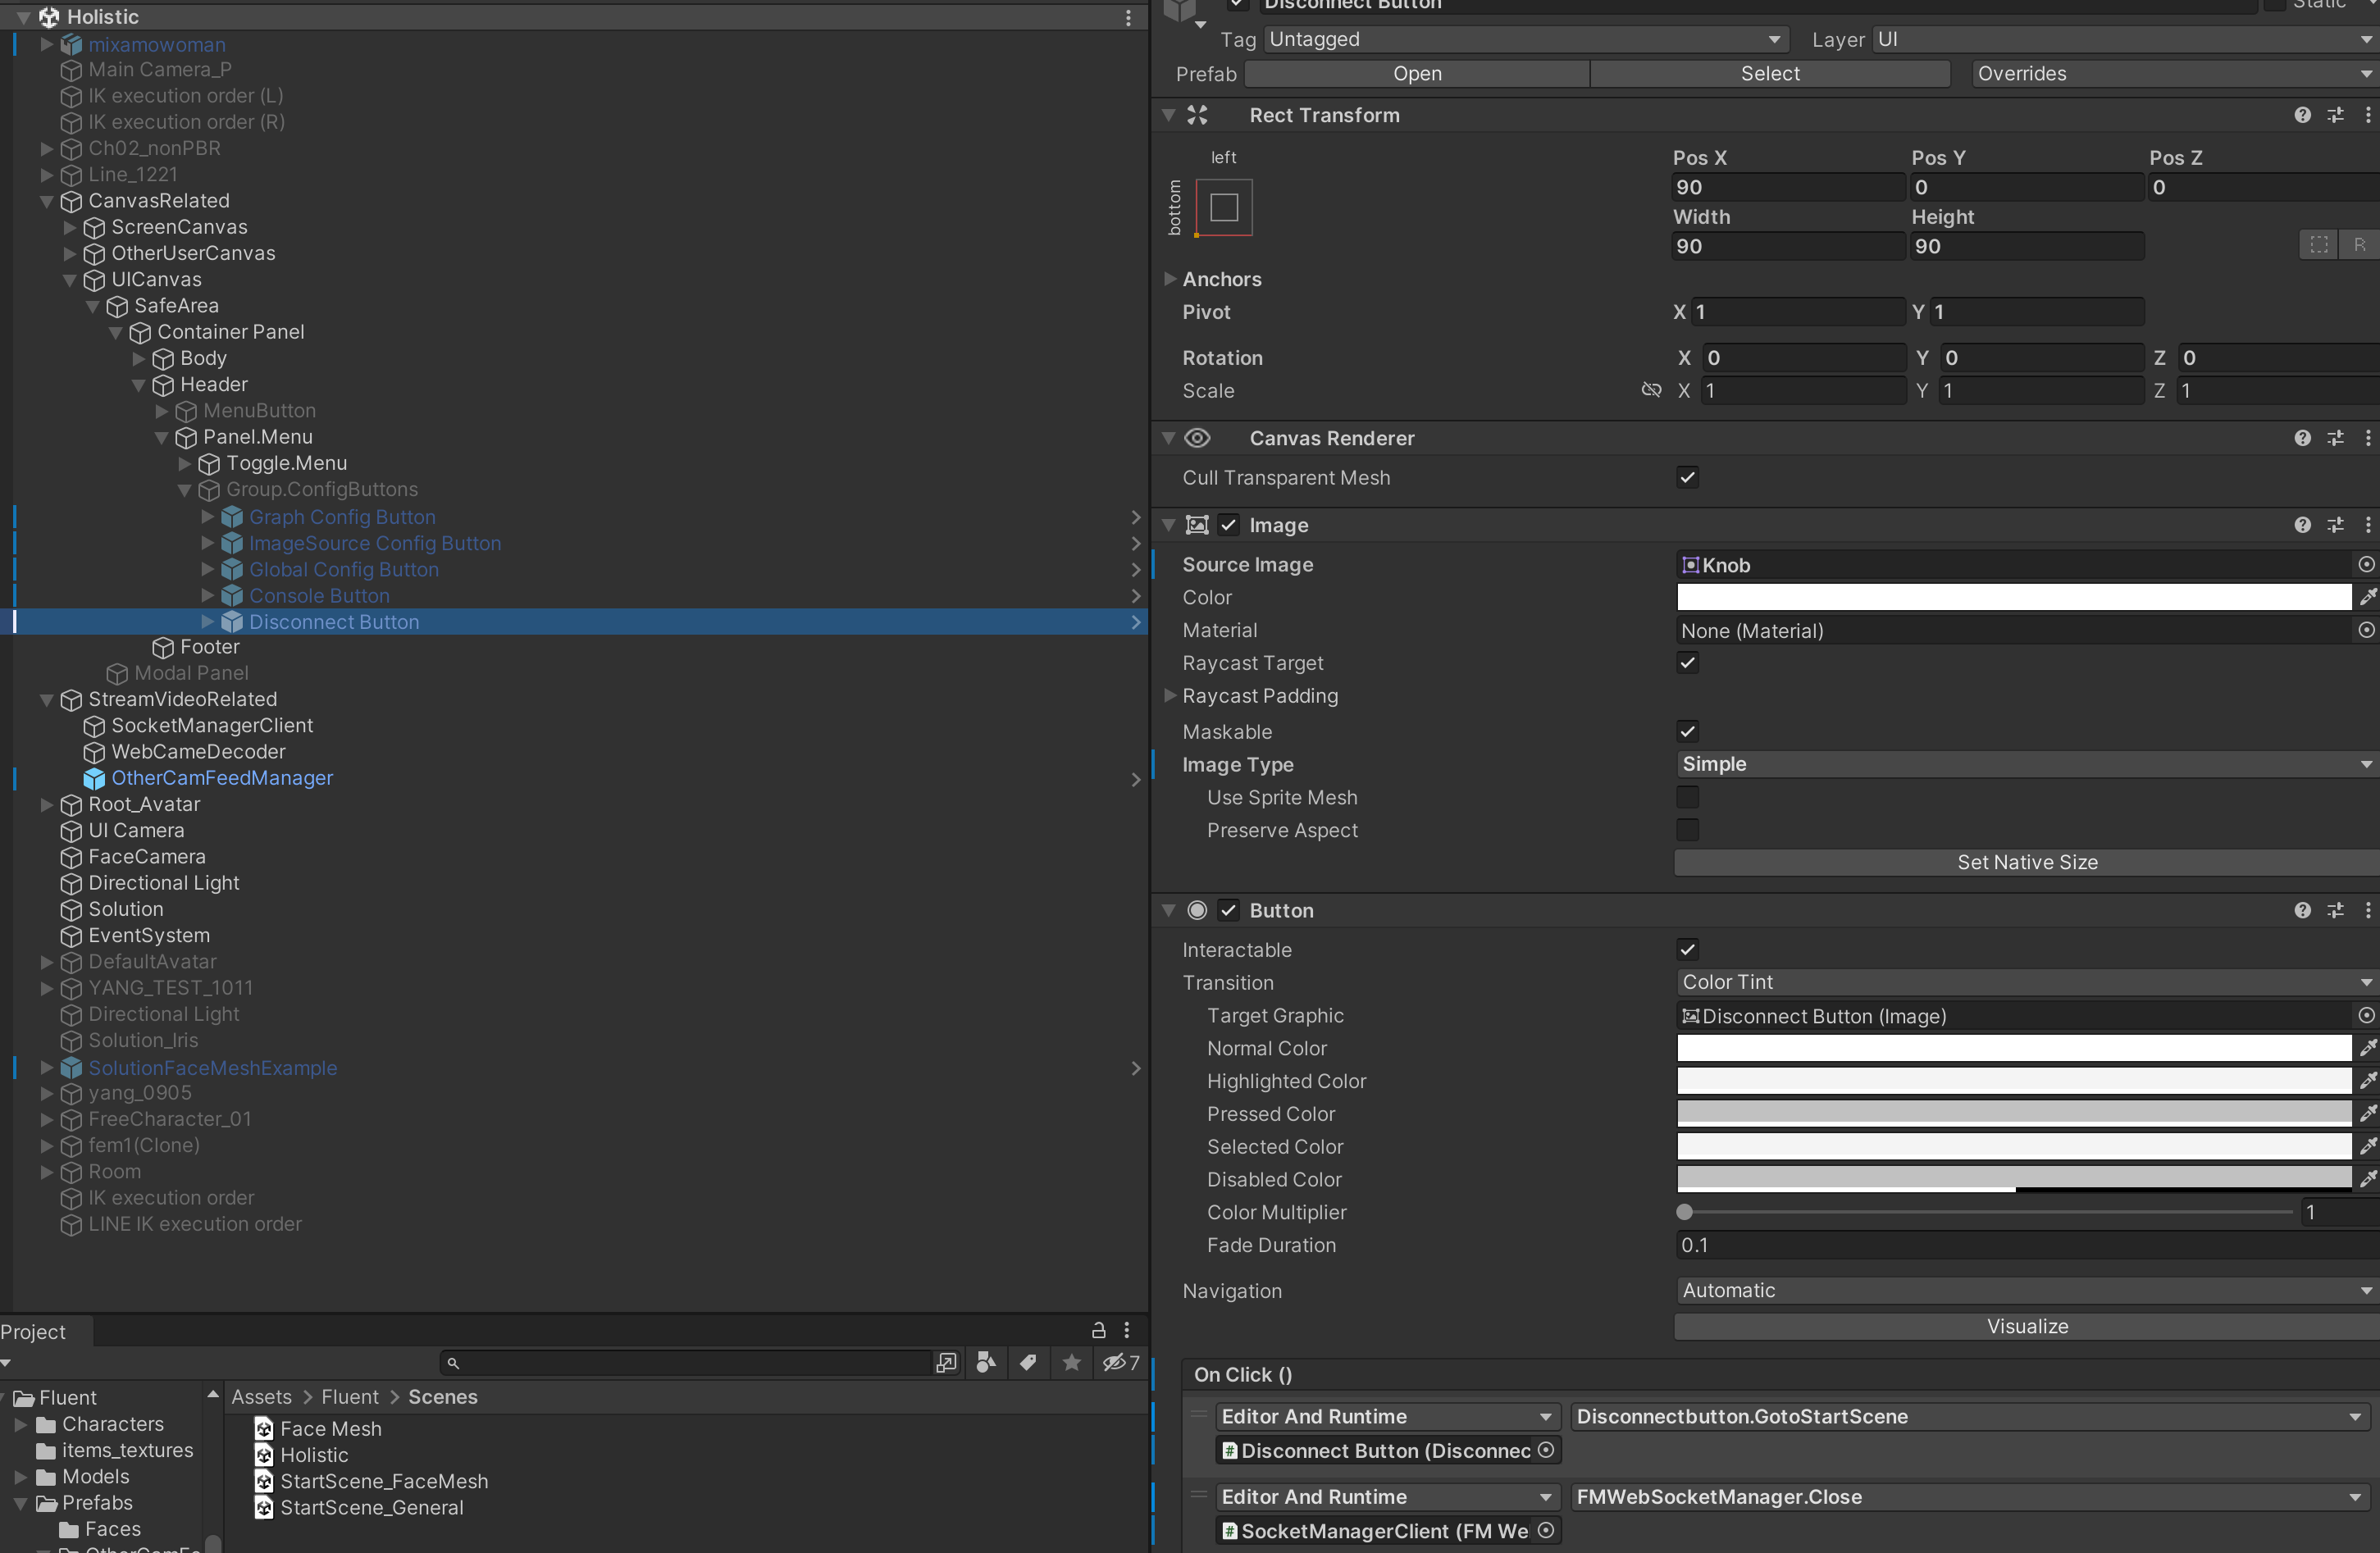The width and height of the screenshot is (2380, 1553).
Task: Toggle the Project panel lock icon
Action: pos(1098,1330)
